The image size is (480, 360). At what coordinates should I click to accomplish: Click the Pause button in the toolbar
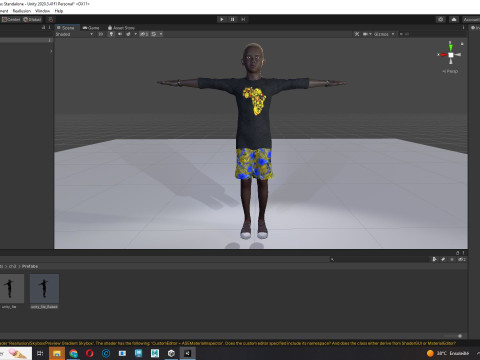(232, 19)
